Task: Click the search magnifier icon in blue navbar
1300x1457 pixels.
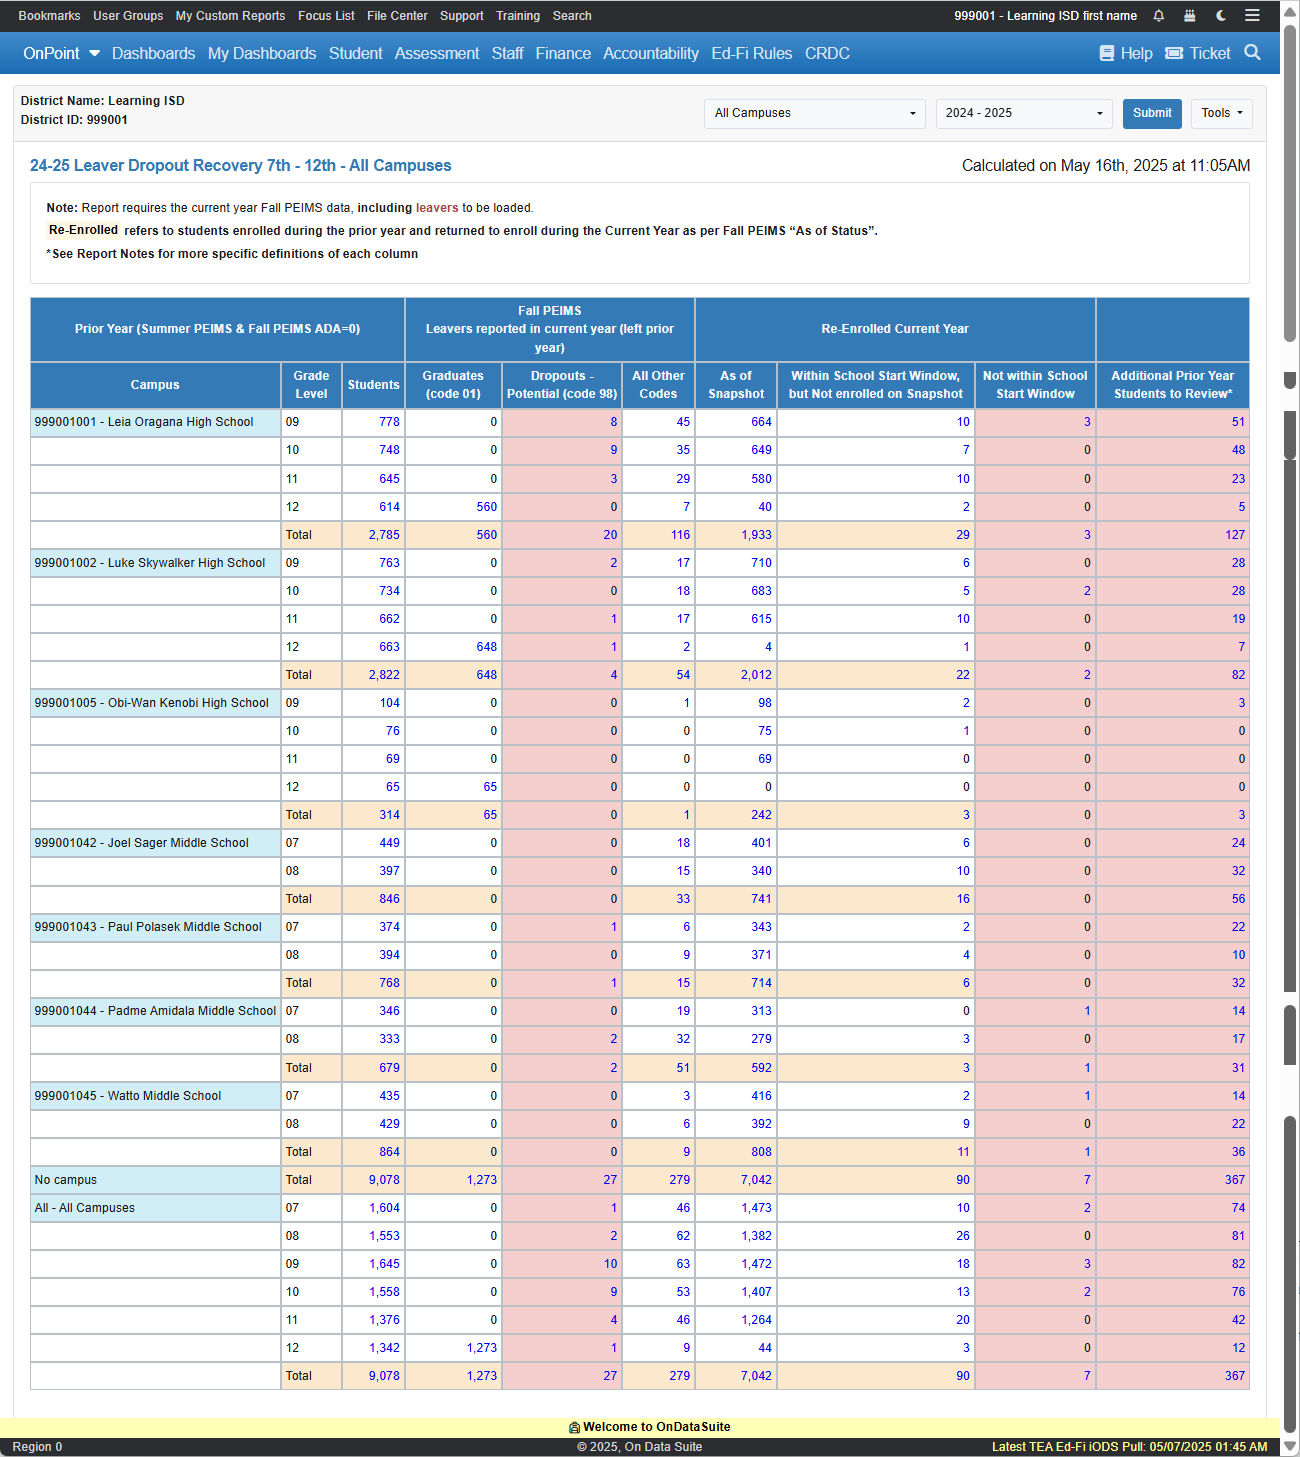Action: 1252,53
